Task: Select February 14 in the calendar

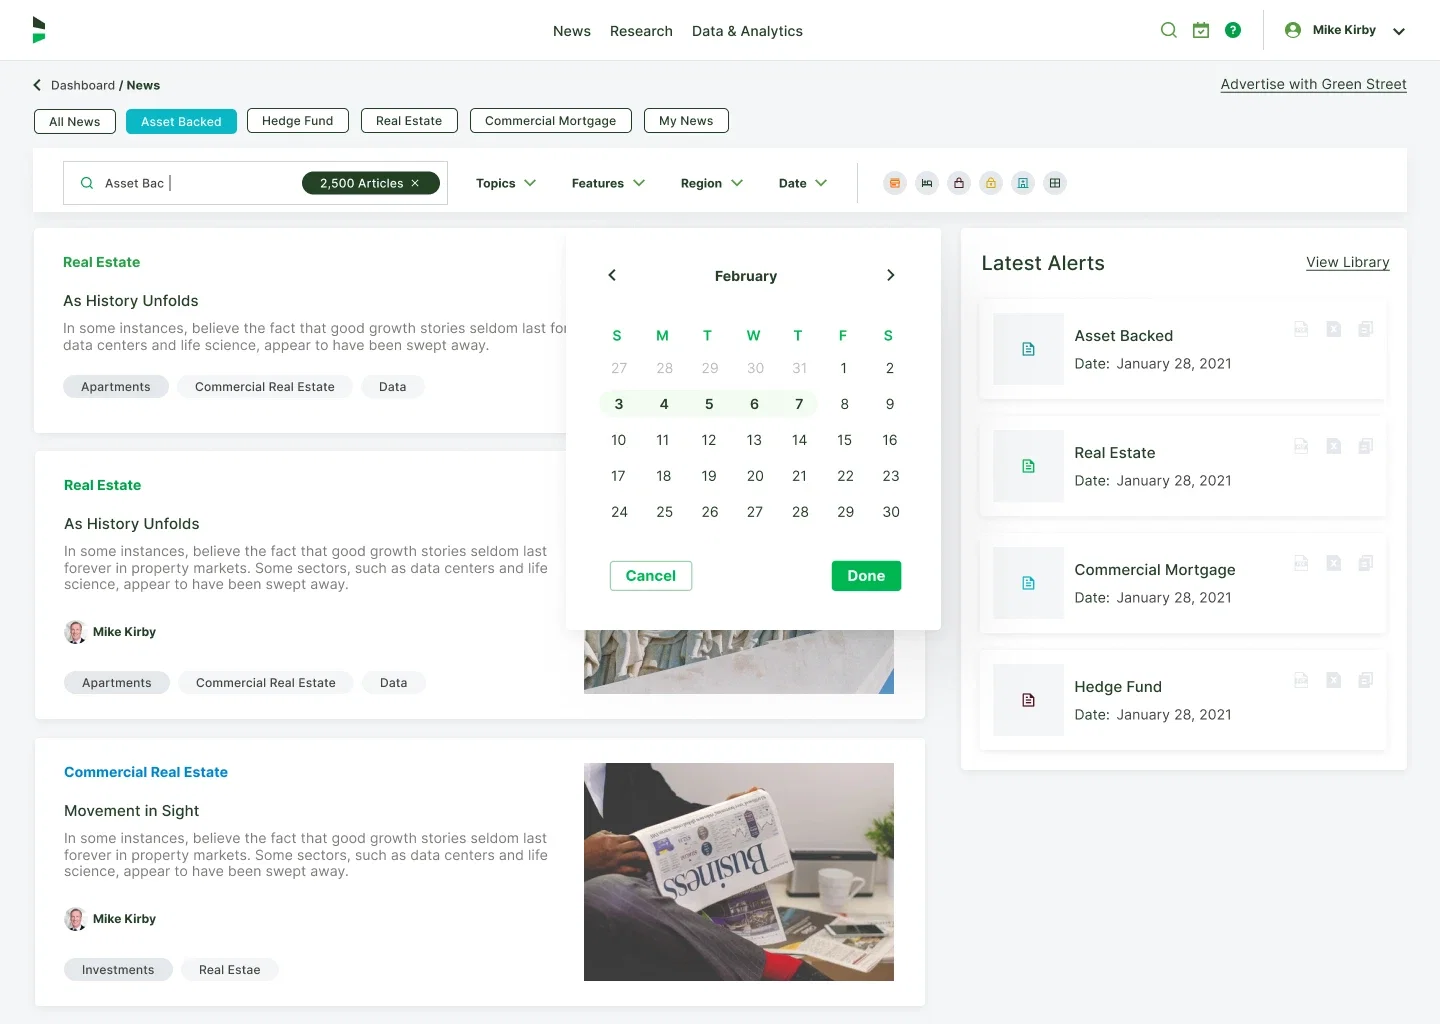Action: (799, 440)
